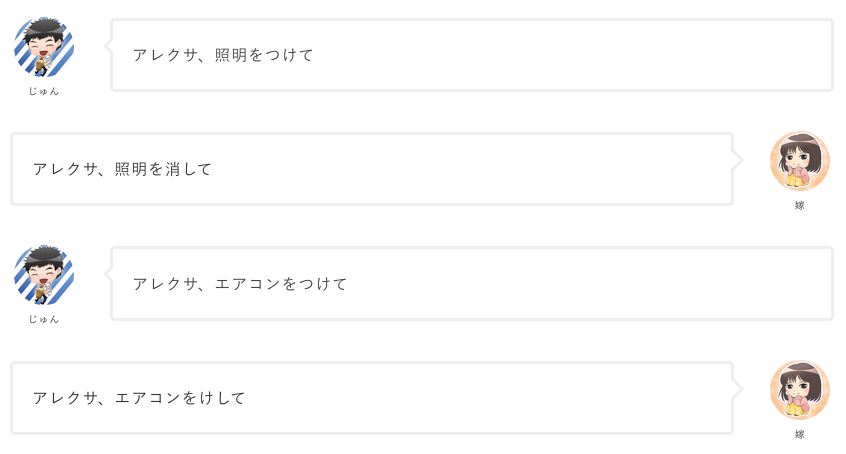The image size is (846, 454).
Task: Click the text 「アレクサ、エアコンをつけて」
Action: click(240, 284)
